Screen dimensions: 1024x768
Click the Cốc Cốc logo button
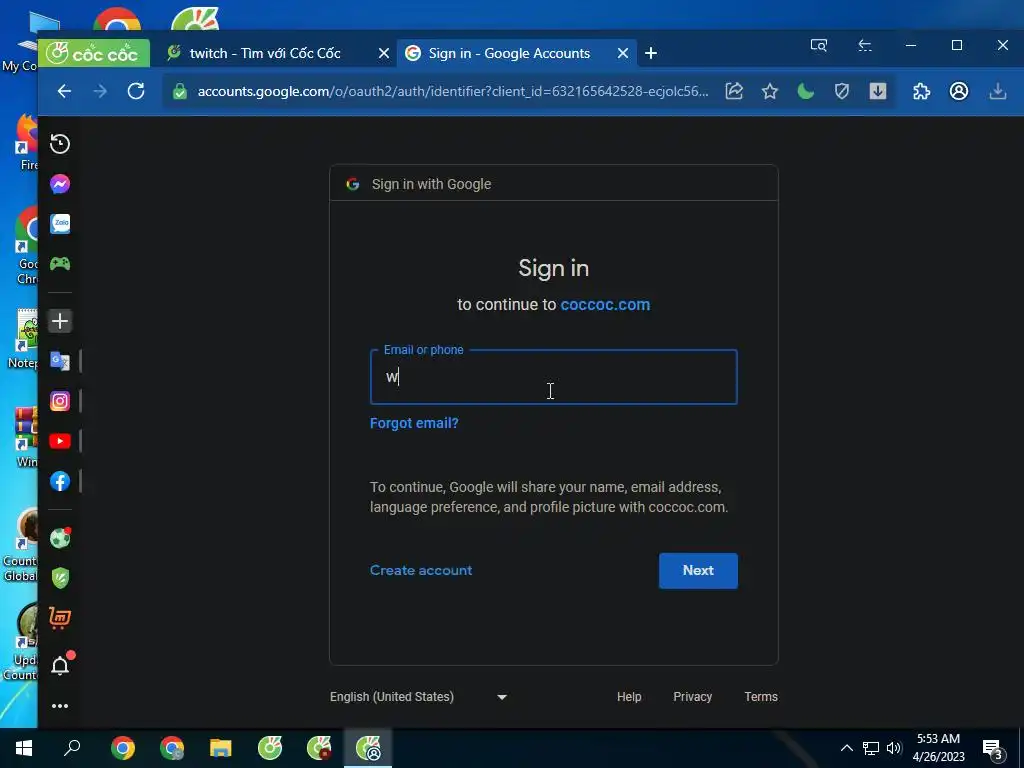tap(94, 54)
